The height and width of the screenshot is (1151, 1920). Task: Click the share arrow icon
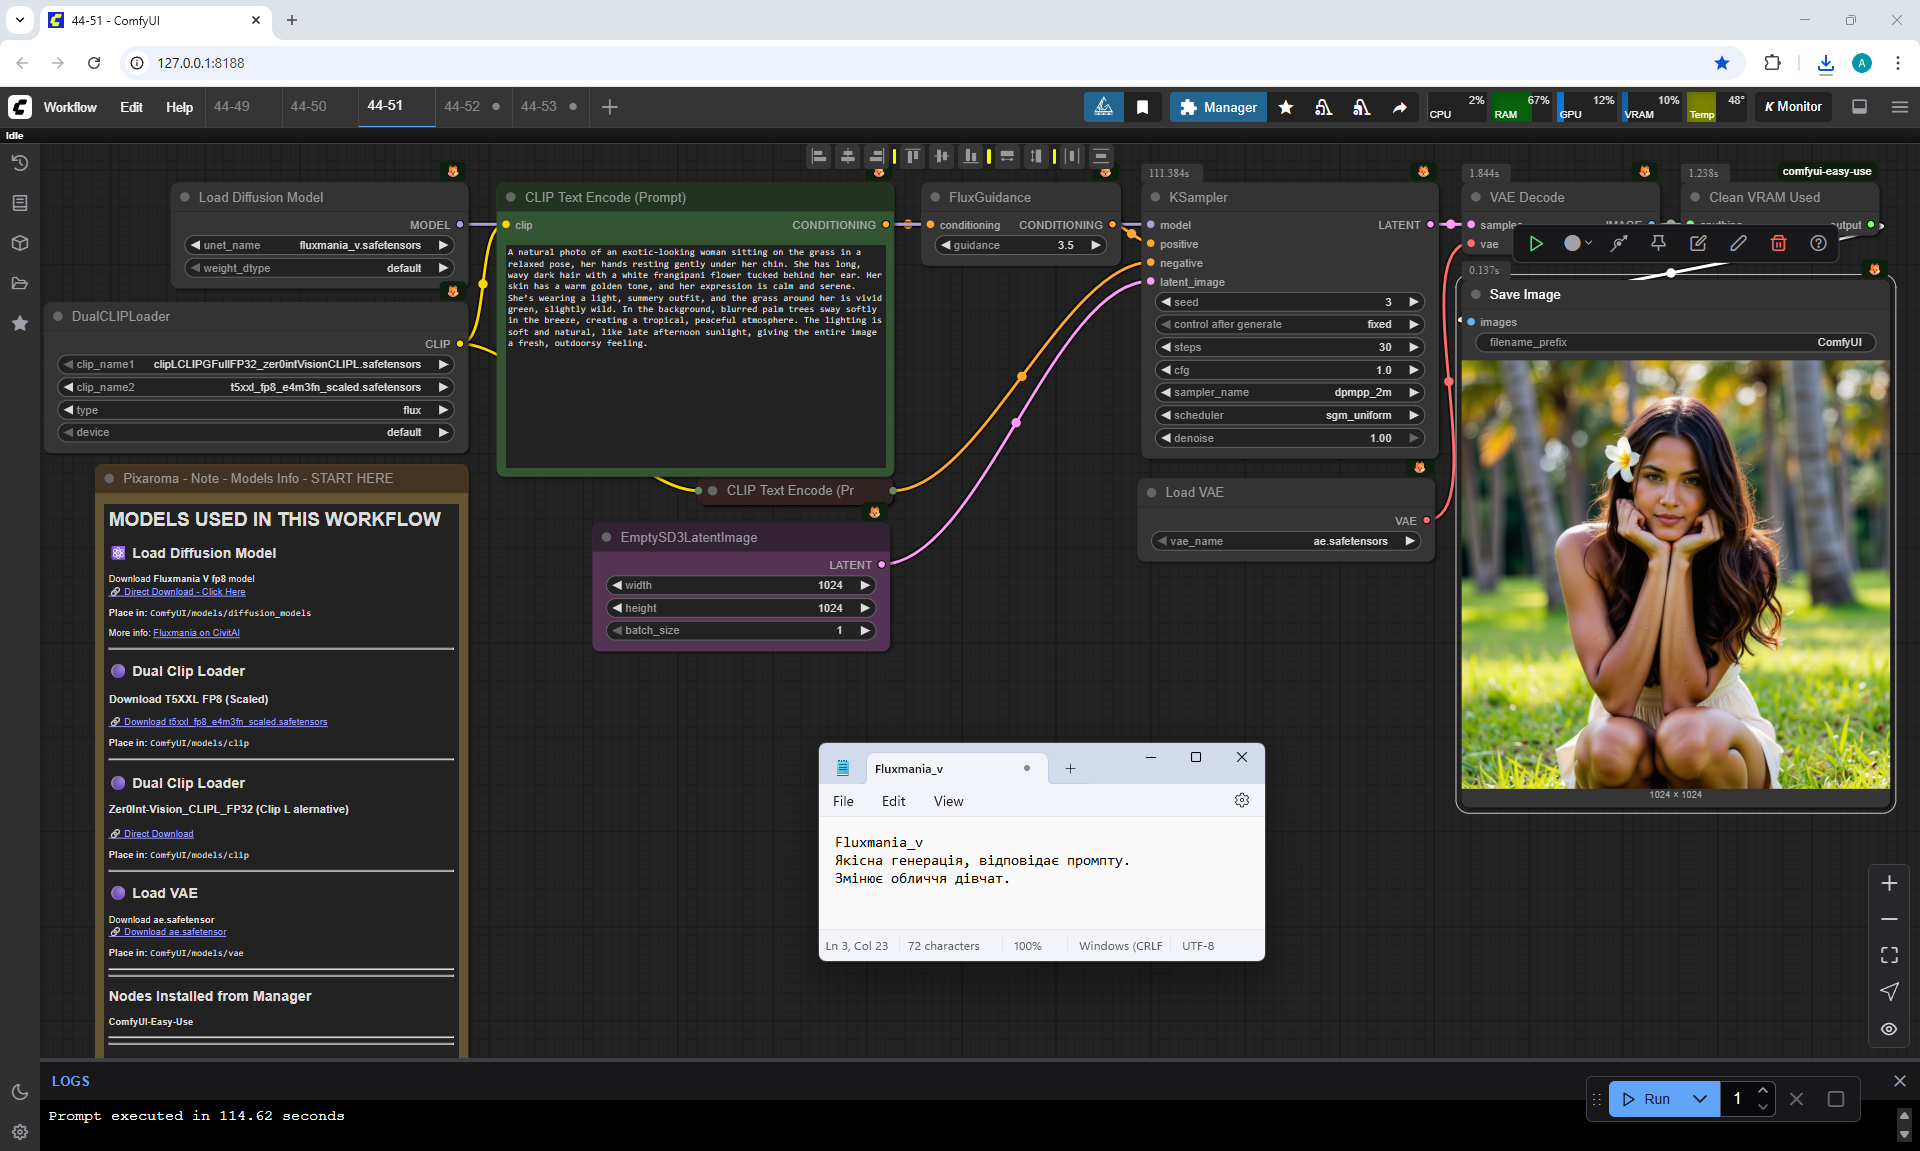click(1399, 107)
